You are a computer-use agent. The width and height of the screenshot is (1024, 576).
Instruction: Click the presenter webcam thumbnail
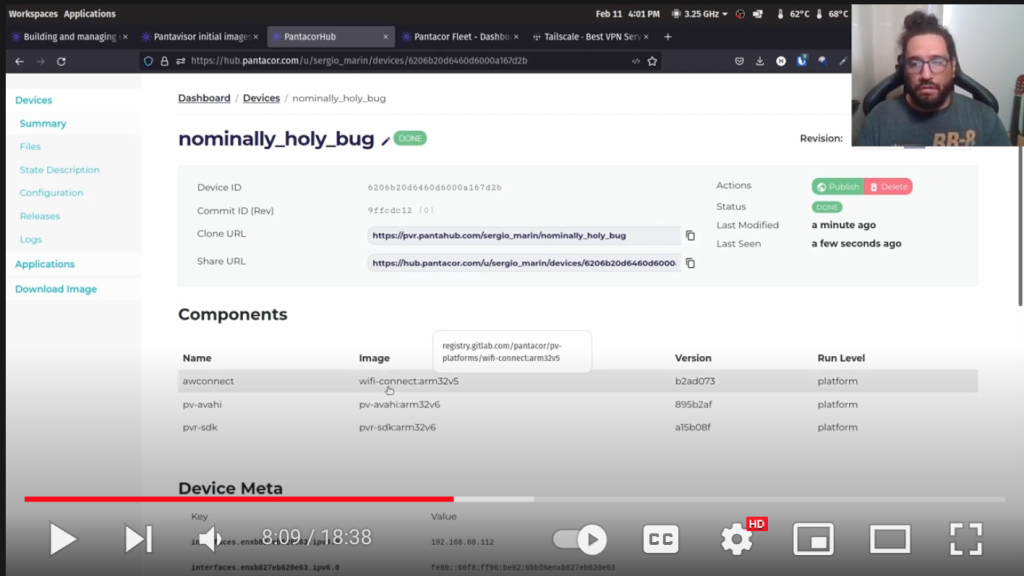(x=938, y=75)
